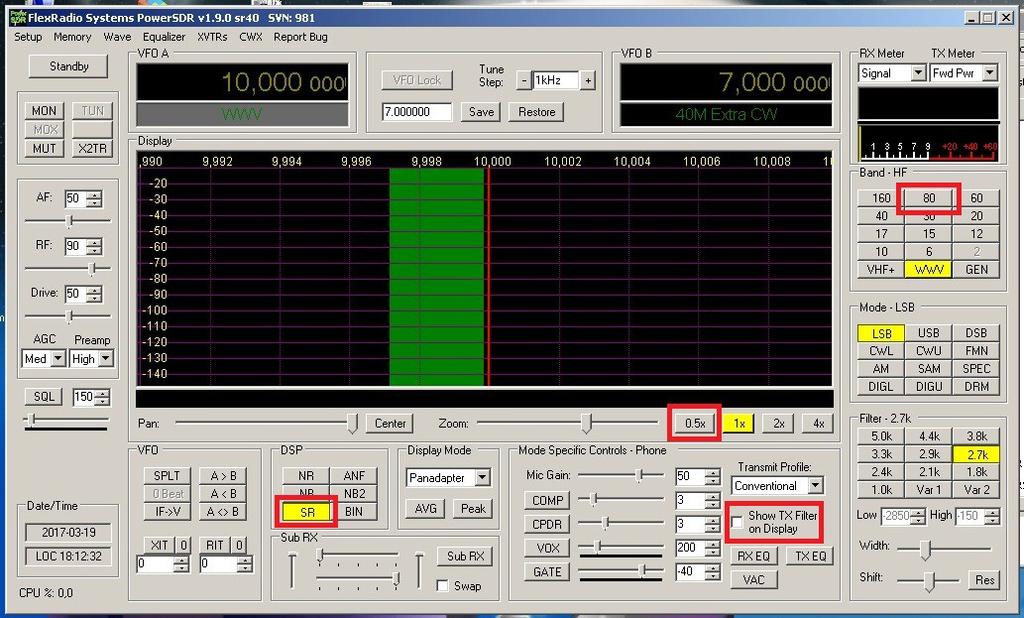Choose Report Bug from the menu bar

coord(300,37)
